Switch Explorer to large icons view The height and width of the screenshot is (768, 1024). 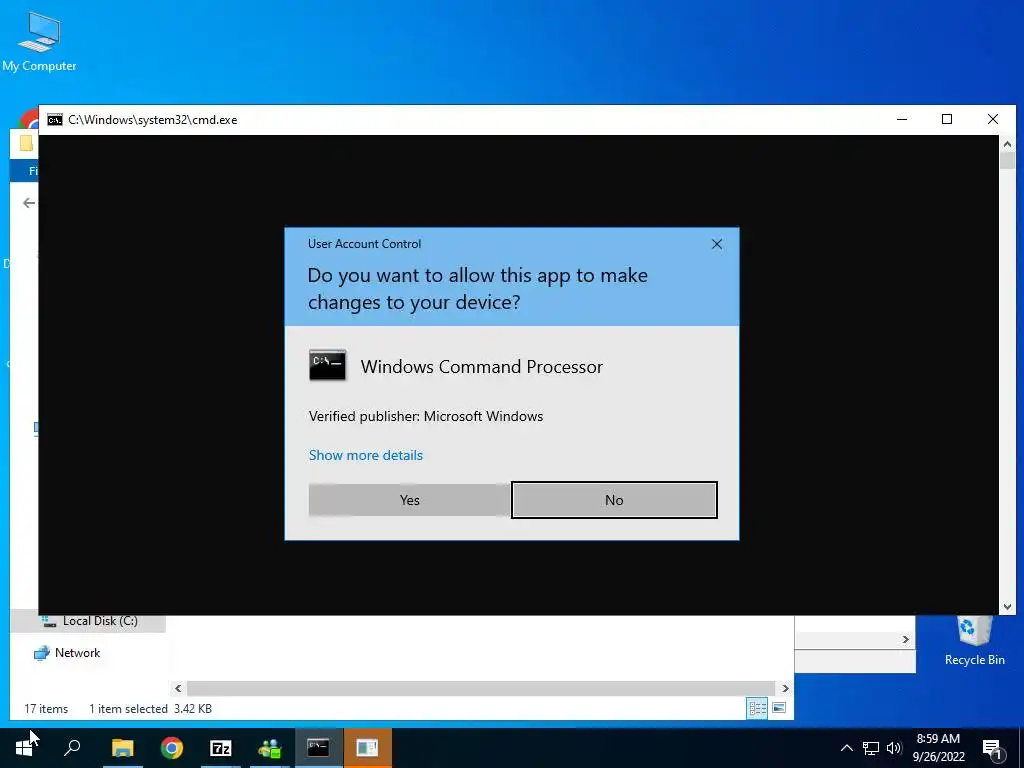(779, 709)
